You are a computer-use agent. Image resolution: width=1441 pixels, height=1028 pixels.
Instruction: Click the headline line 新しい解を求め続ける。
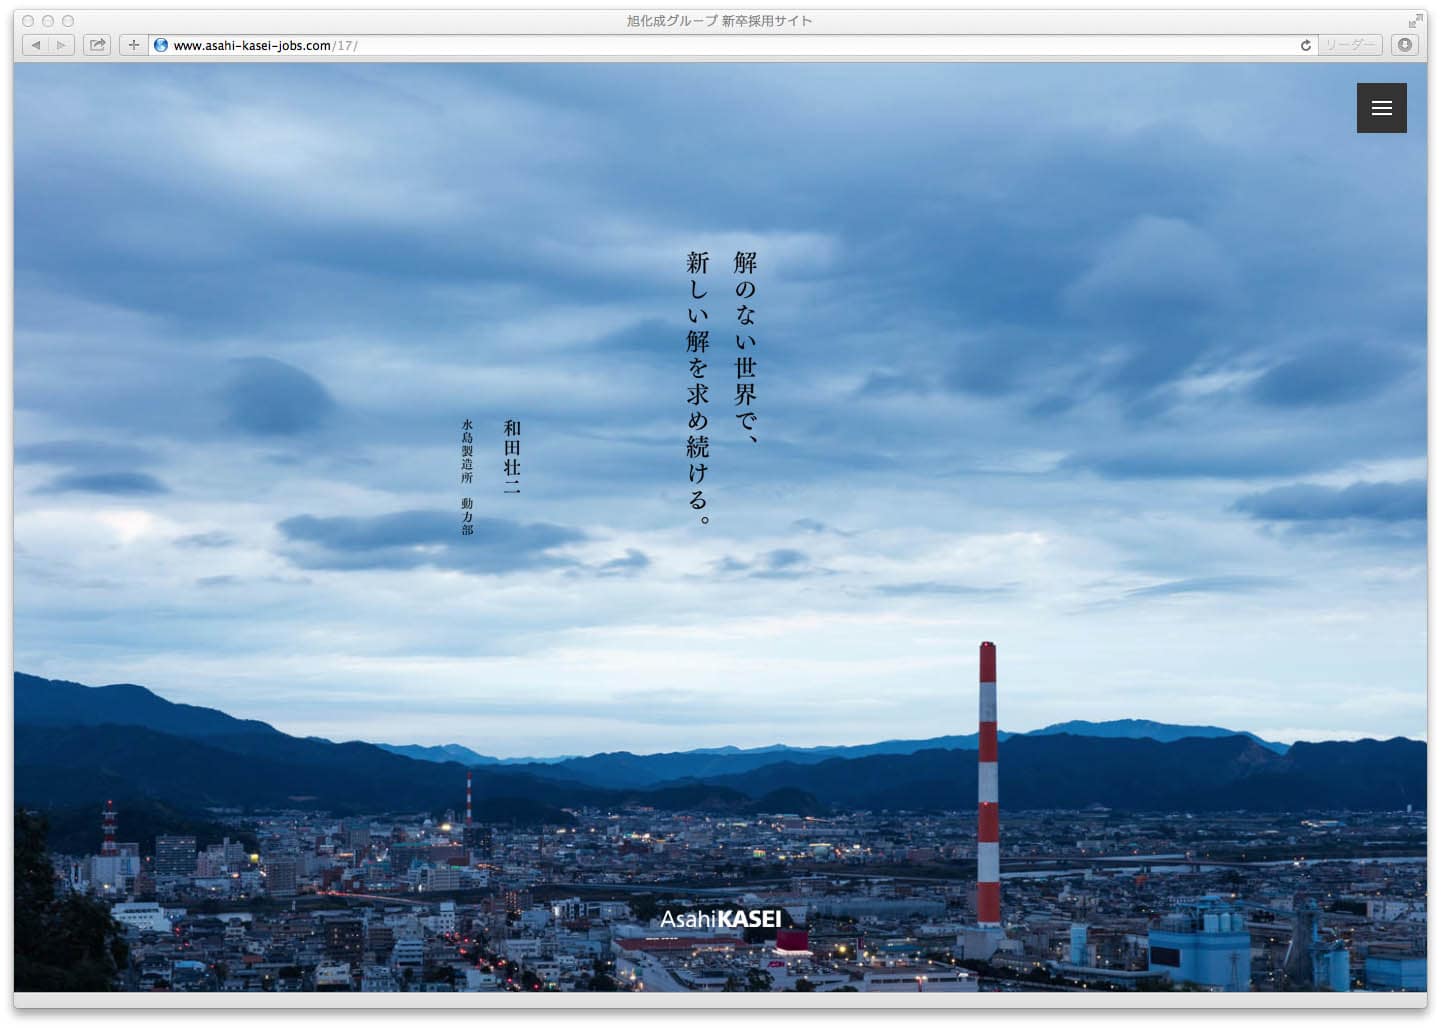(698, 388)
